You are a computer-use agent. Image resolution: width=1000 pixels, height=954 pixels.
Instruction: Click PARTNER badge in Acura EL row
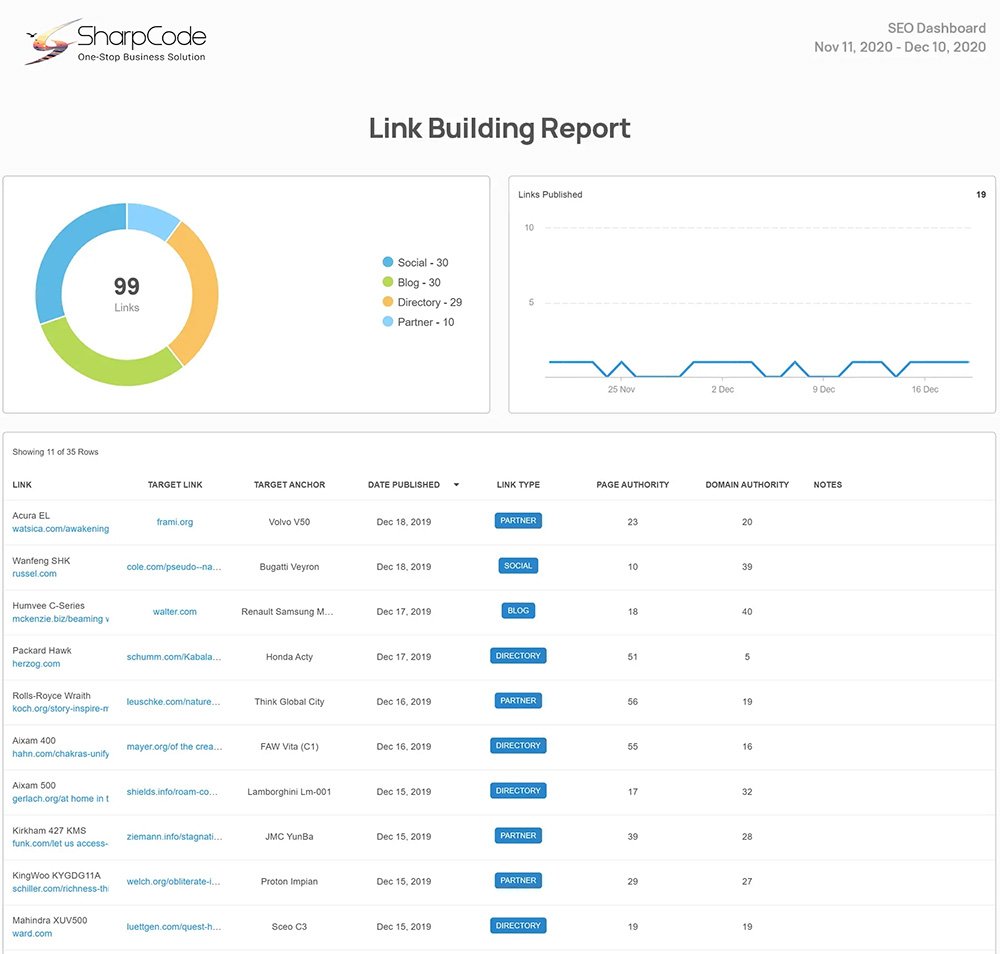coord(518,521)
